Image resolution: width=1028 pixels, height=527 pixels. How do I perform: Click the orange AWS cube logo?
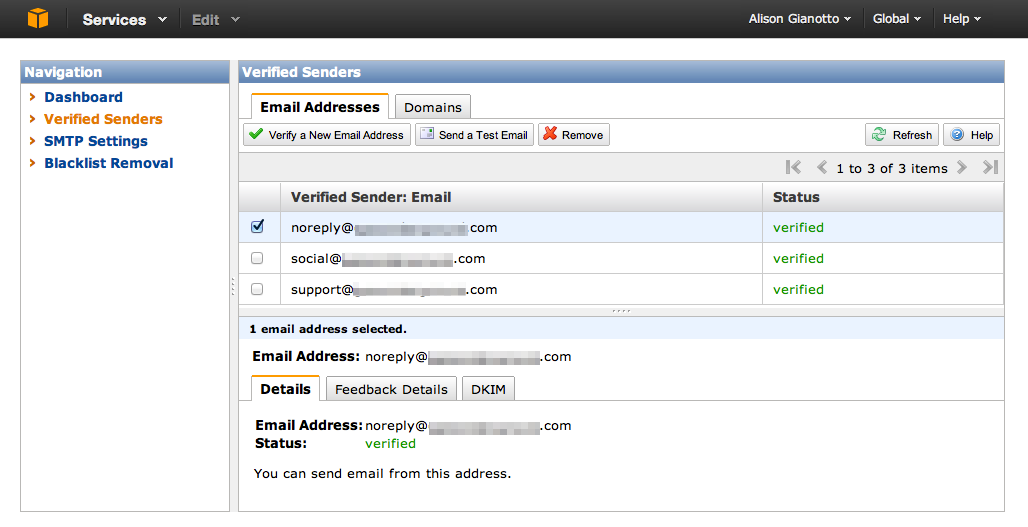click(x=37, y=18)
